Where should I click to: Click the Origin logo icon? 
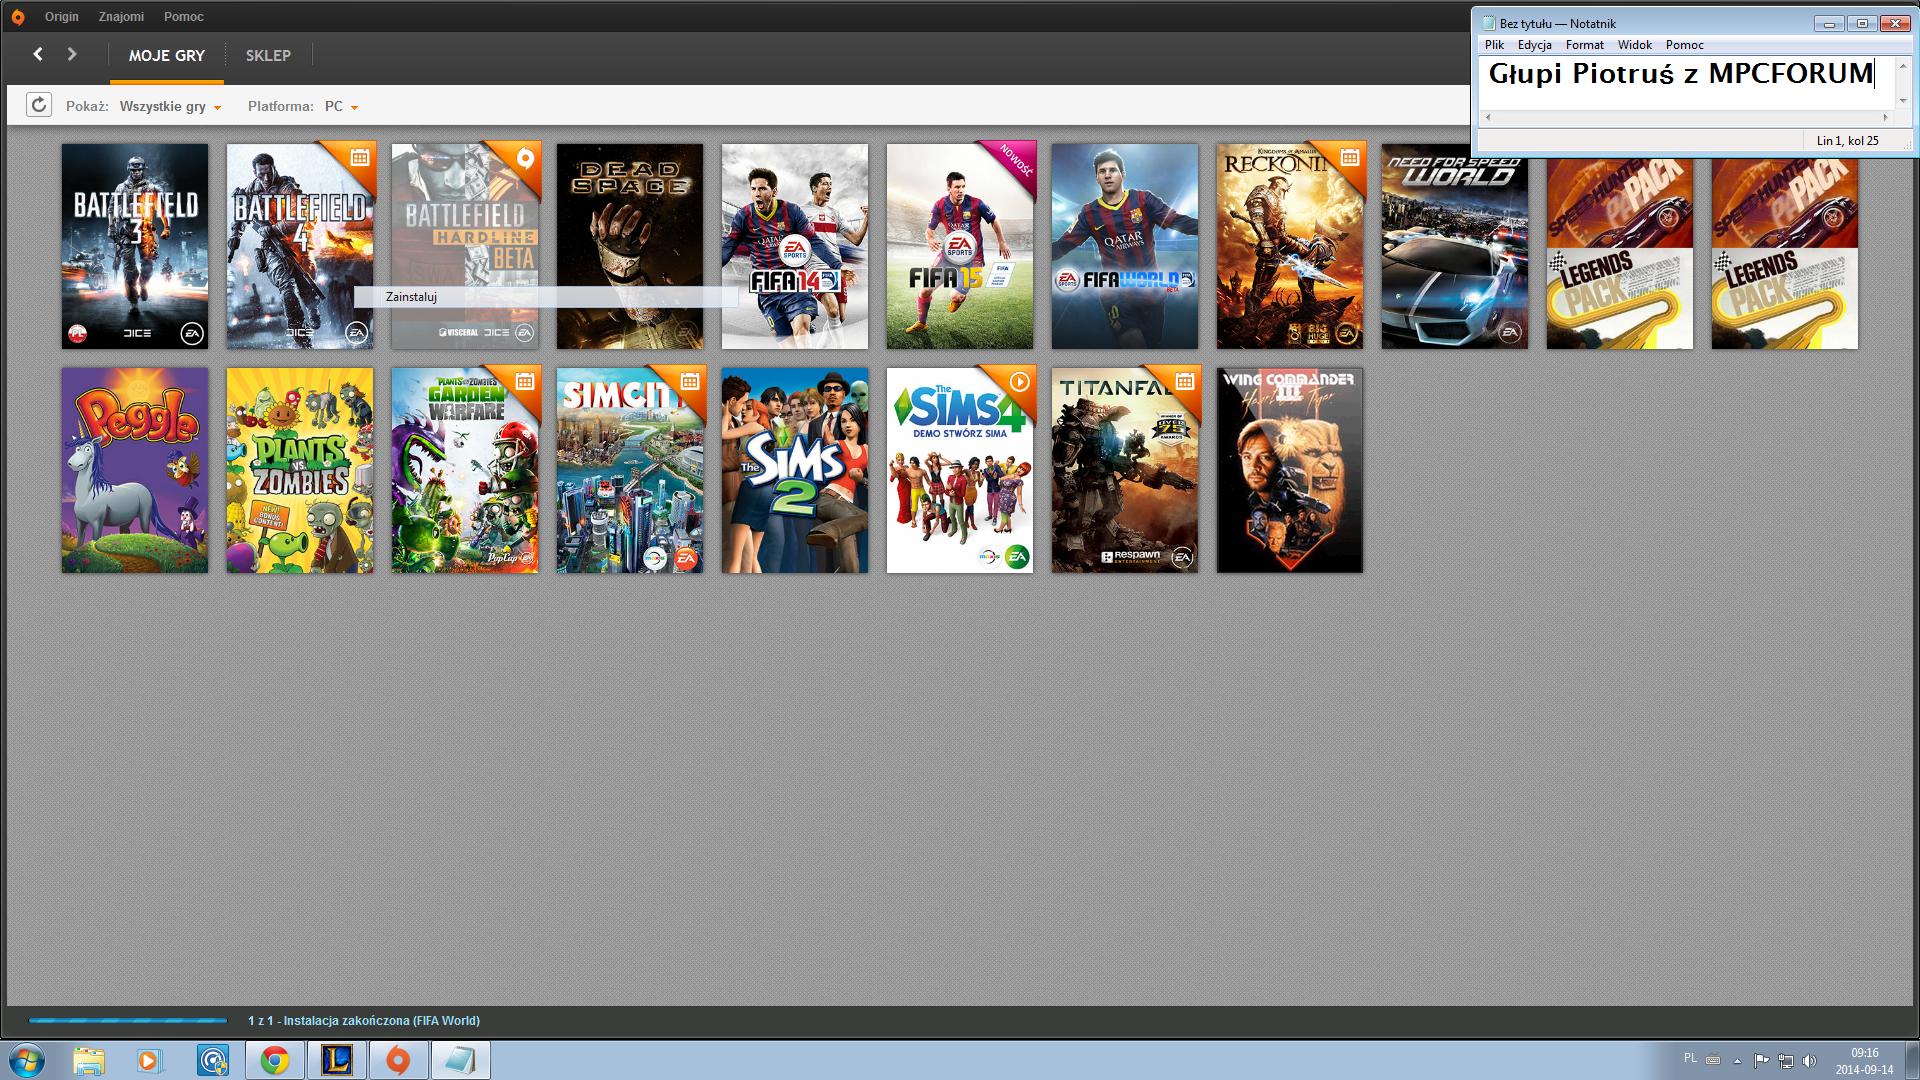pyautogui.click(x=17, y=17)
